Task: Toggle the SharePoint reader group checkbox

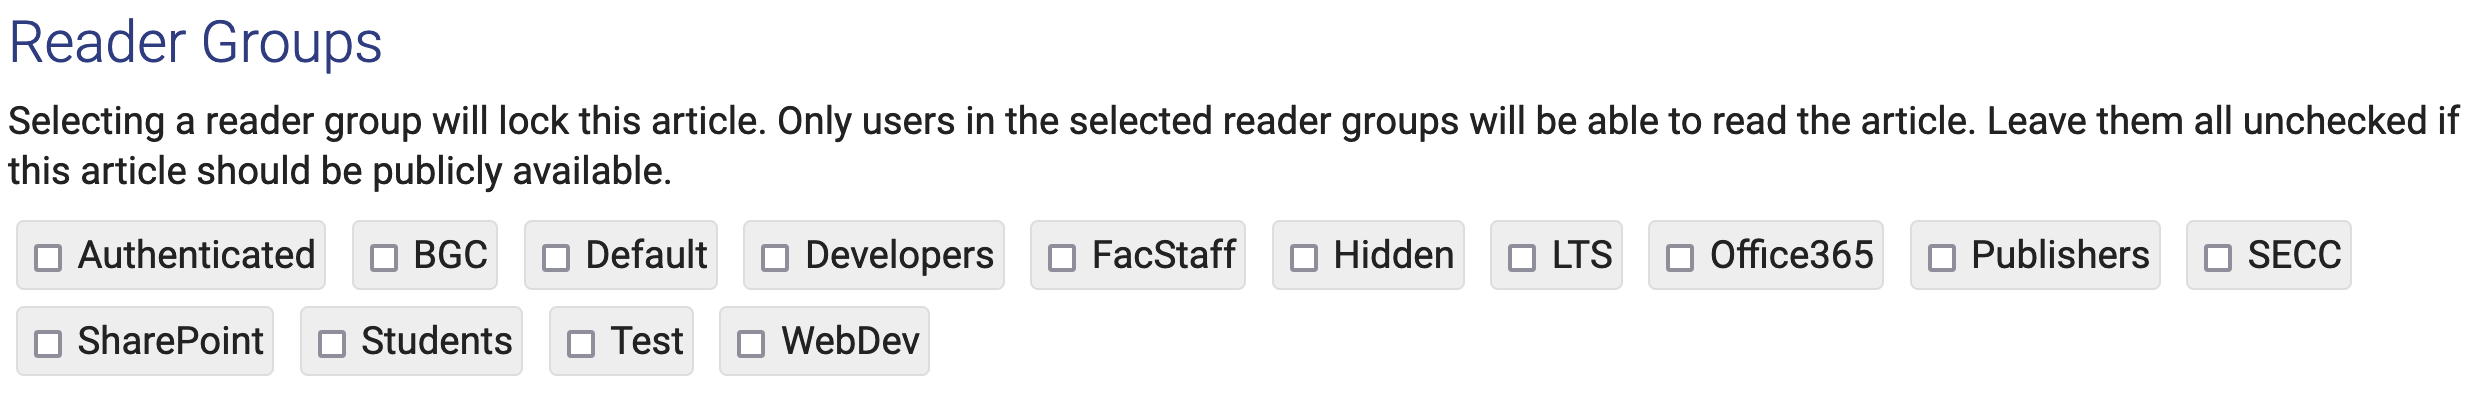Action: click(x=48, y=344)
